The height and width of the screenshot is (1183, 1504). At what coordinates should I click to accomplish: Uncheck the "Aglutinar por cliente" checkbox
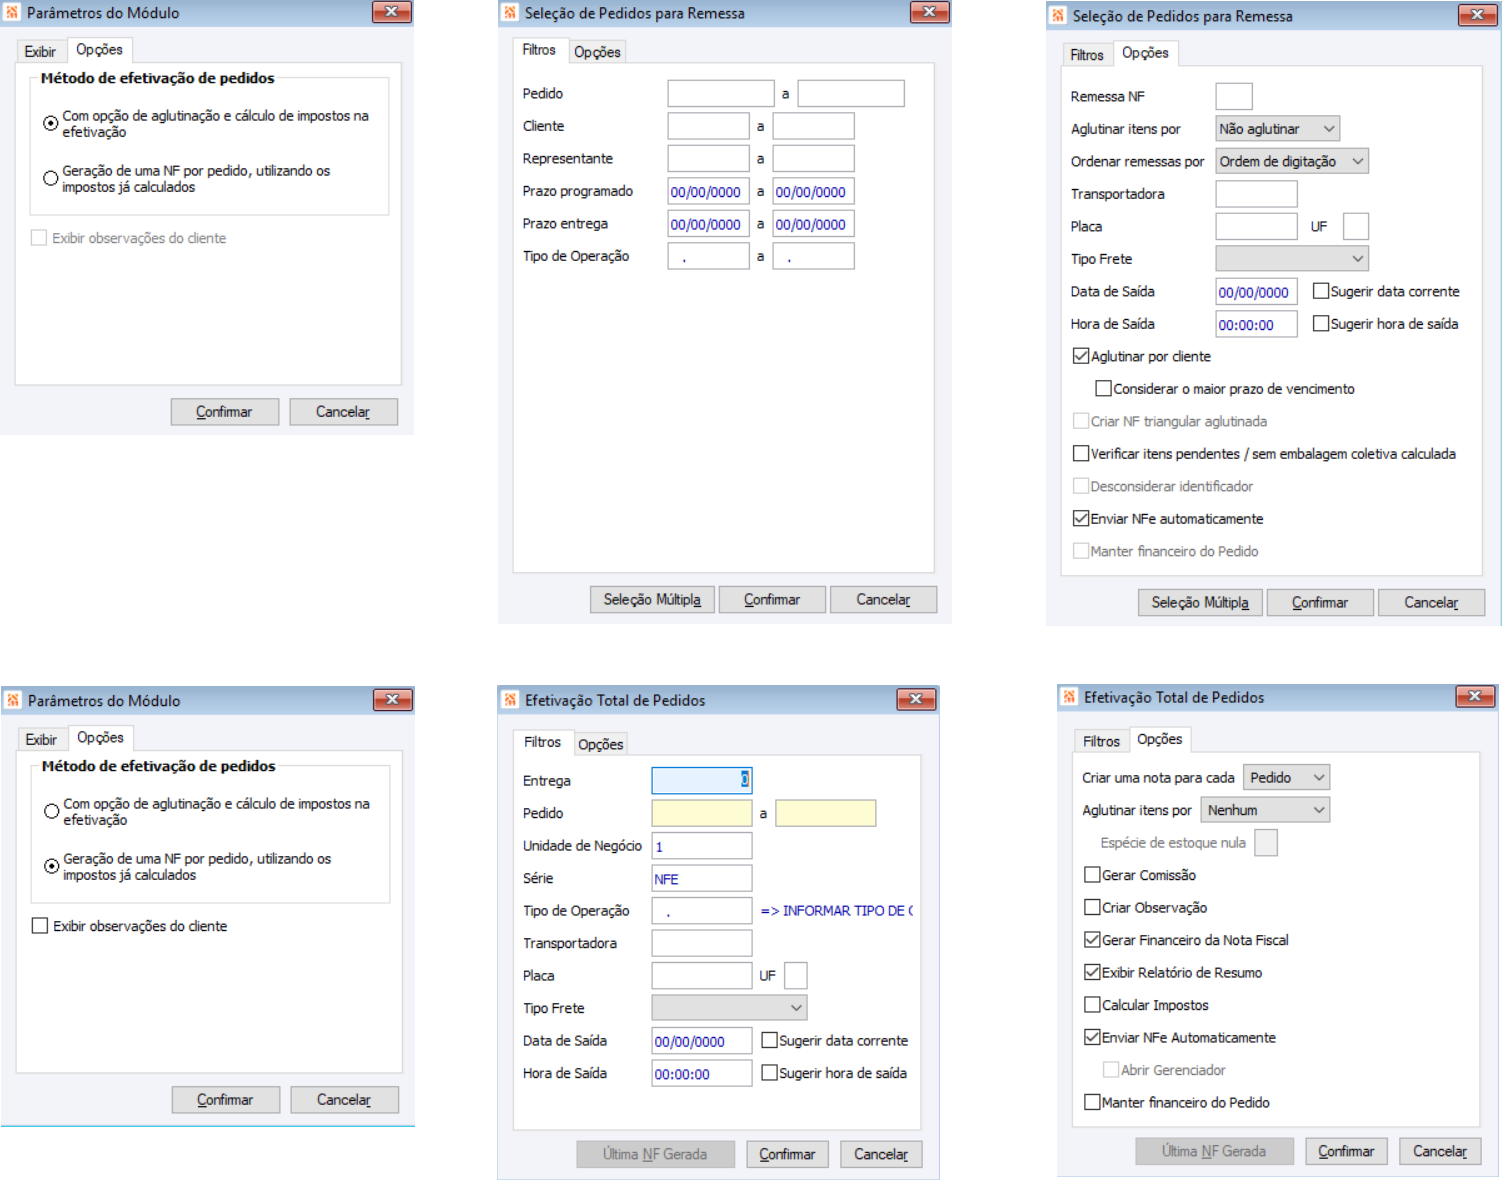click(1080, 356)
